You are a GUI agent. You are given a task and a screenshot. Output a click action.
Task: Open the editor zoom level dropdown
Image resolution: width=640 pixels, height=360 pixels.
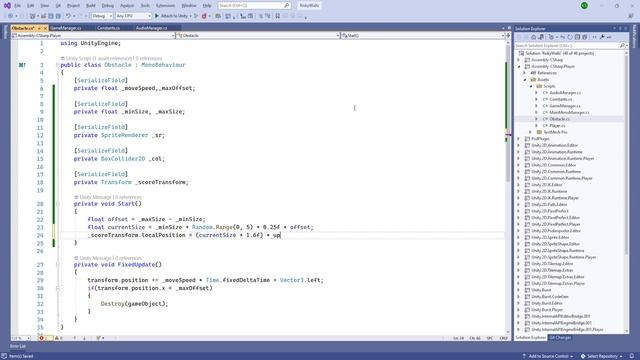point(21,338)
